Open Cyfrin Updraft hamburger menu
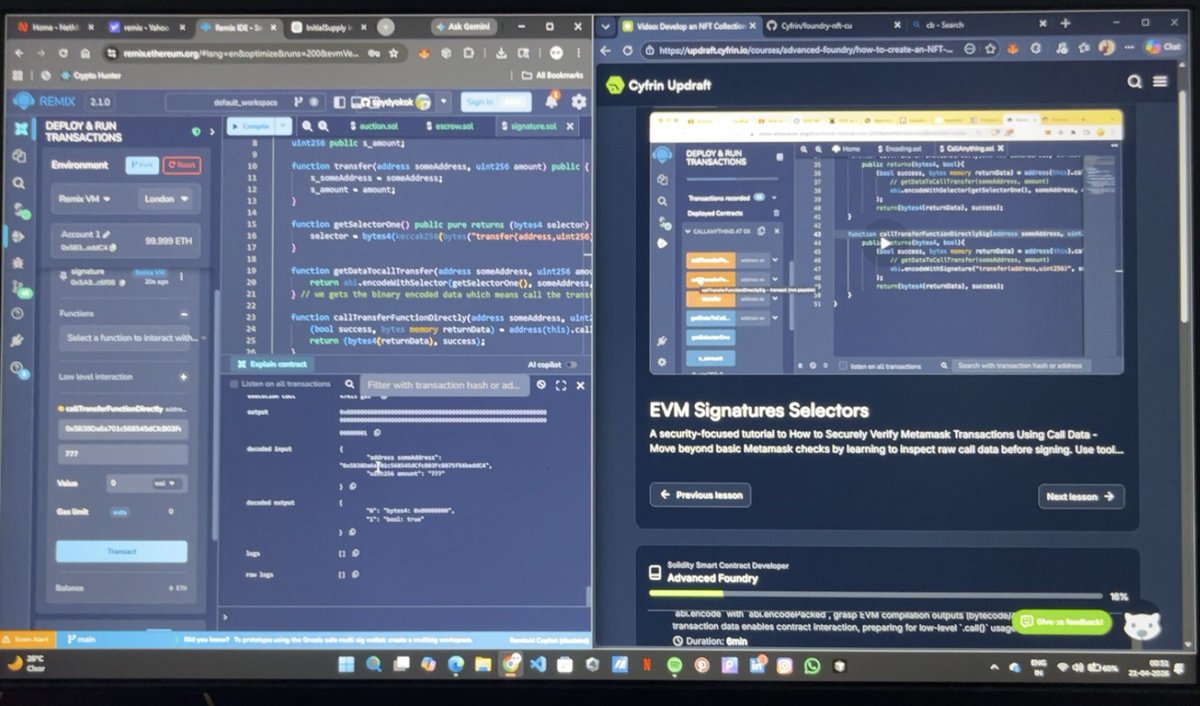The height and width of the screenshot is (706, 1200). pyautogui.click(x=1160, y=82)
